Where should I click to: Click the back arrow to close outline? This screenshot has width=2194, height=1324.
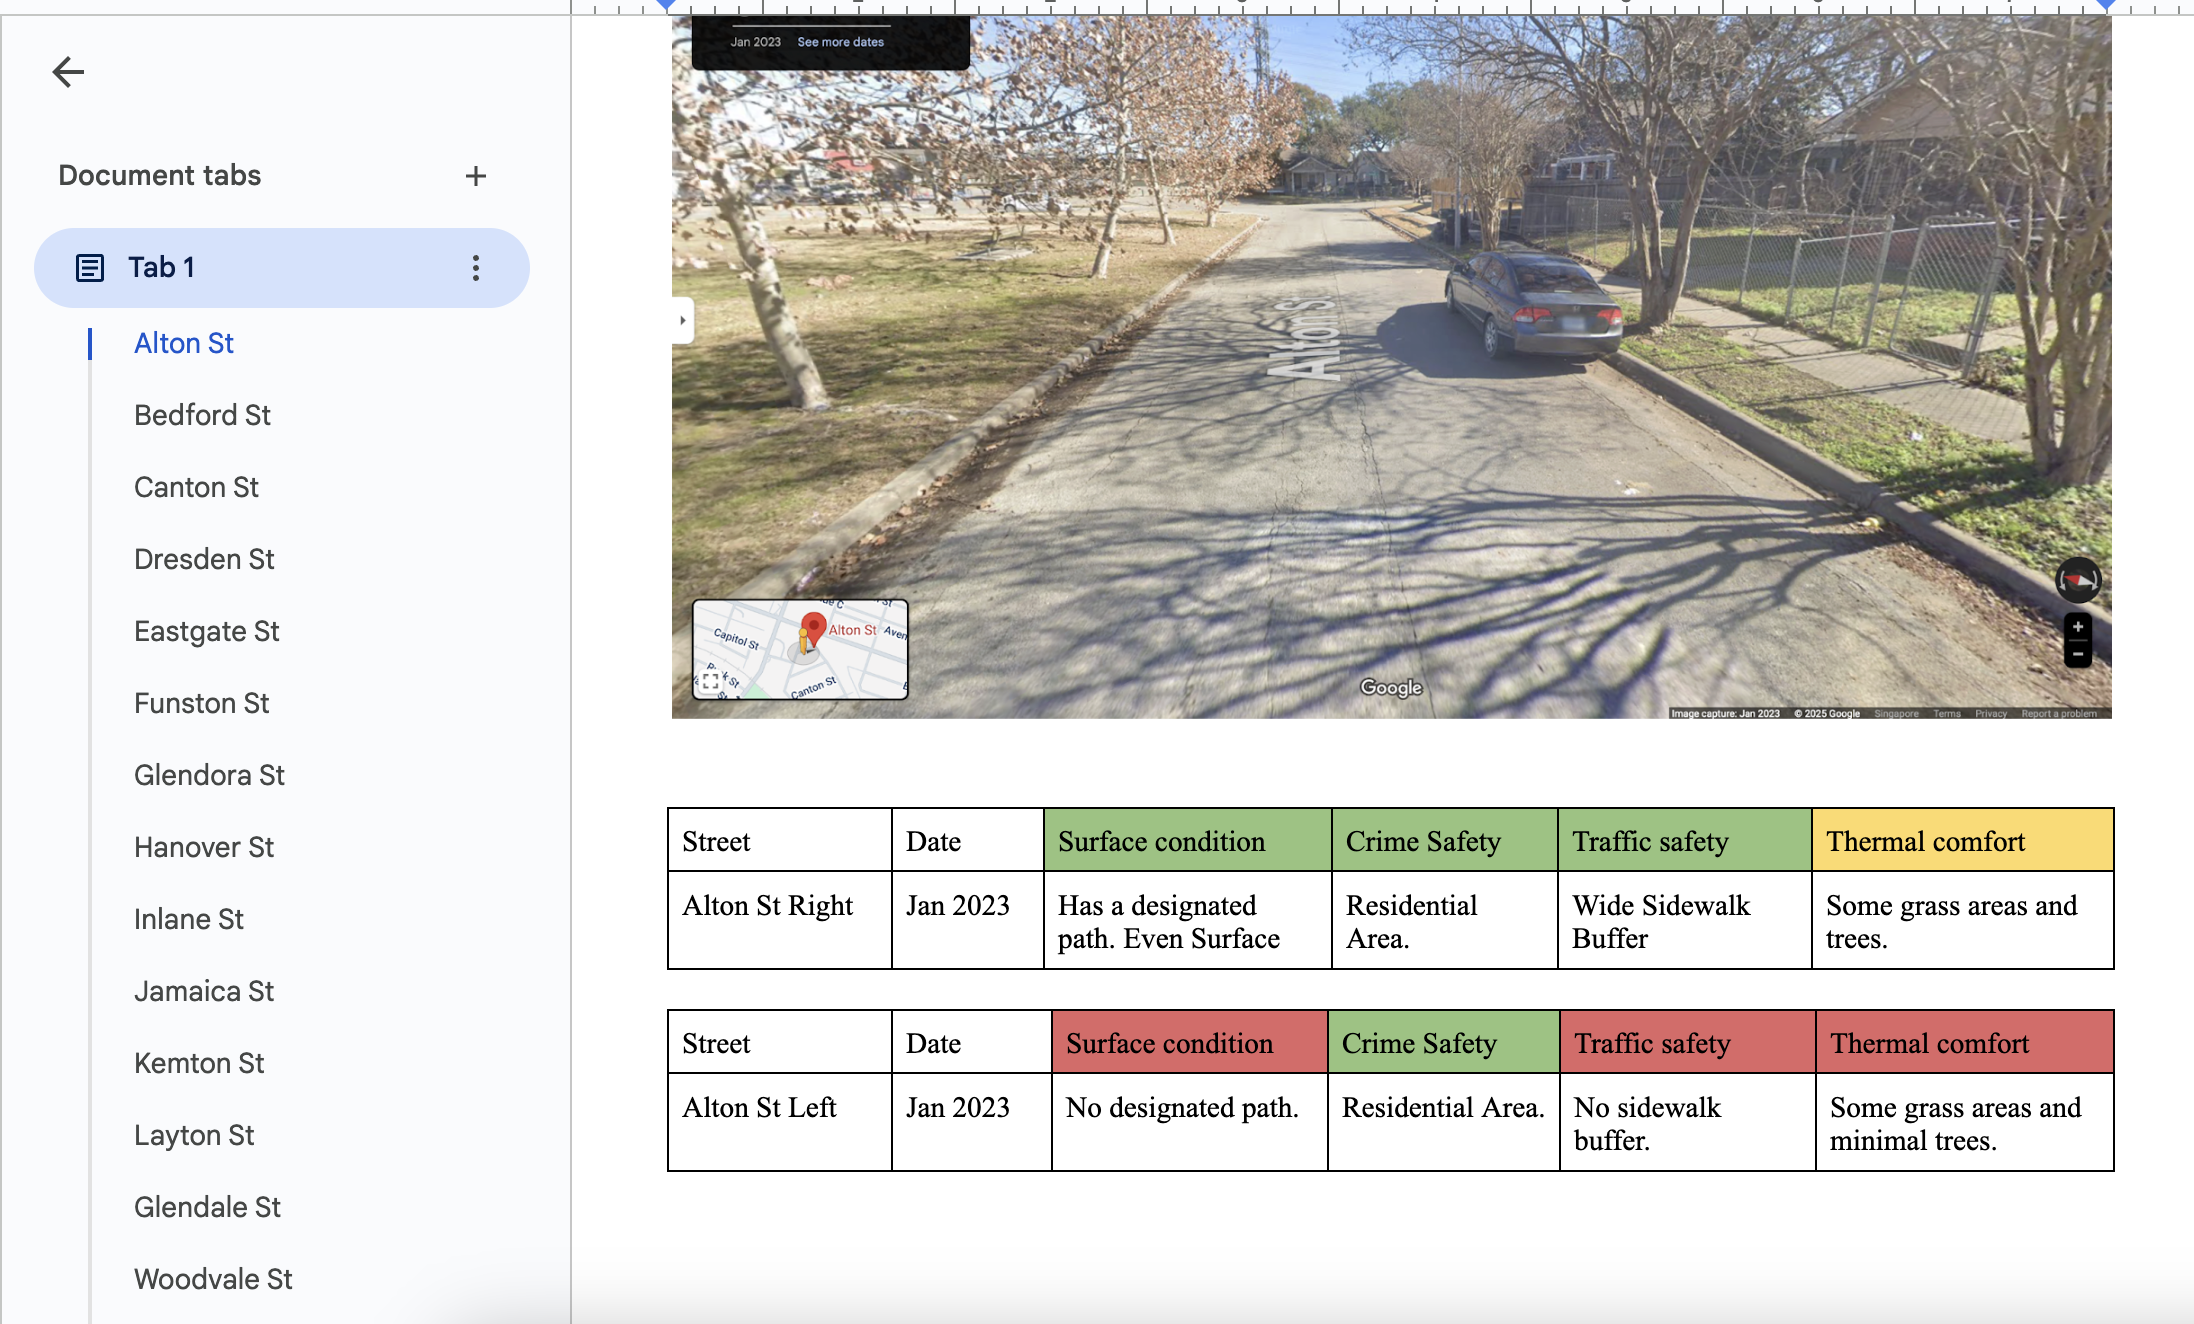coord(68,72)
